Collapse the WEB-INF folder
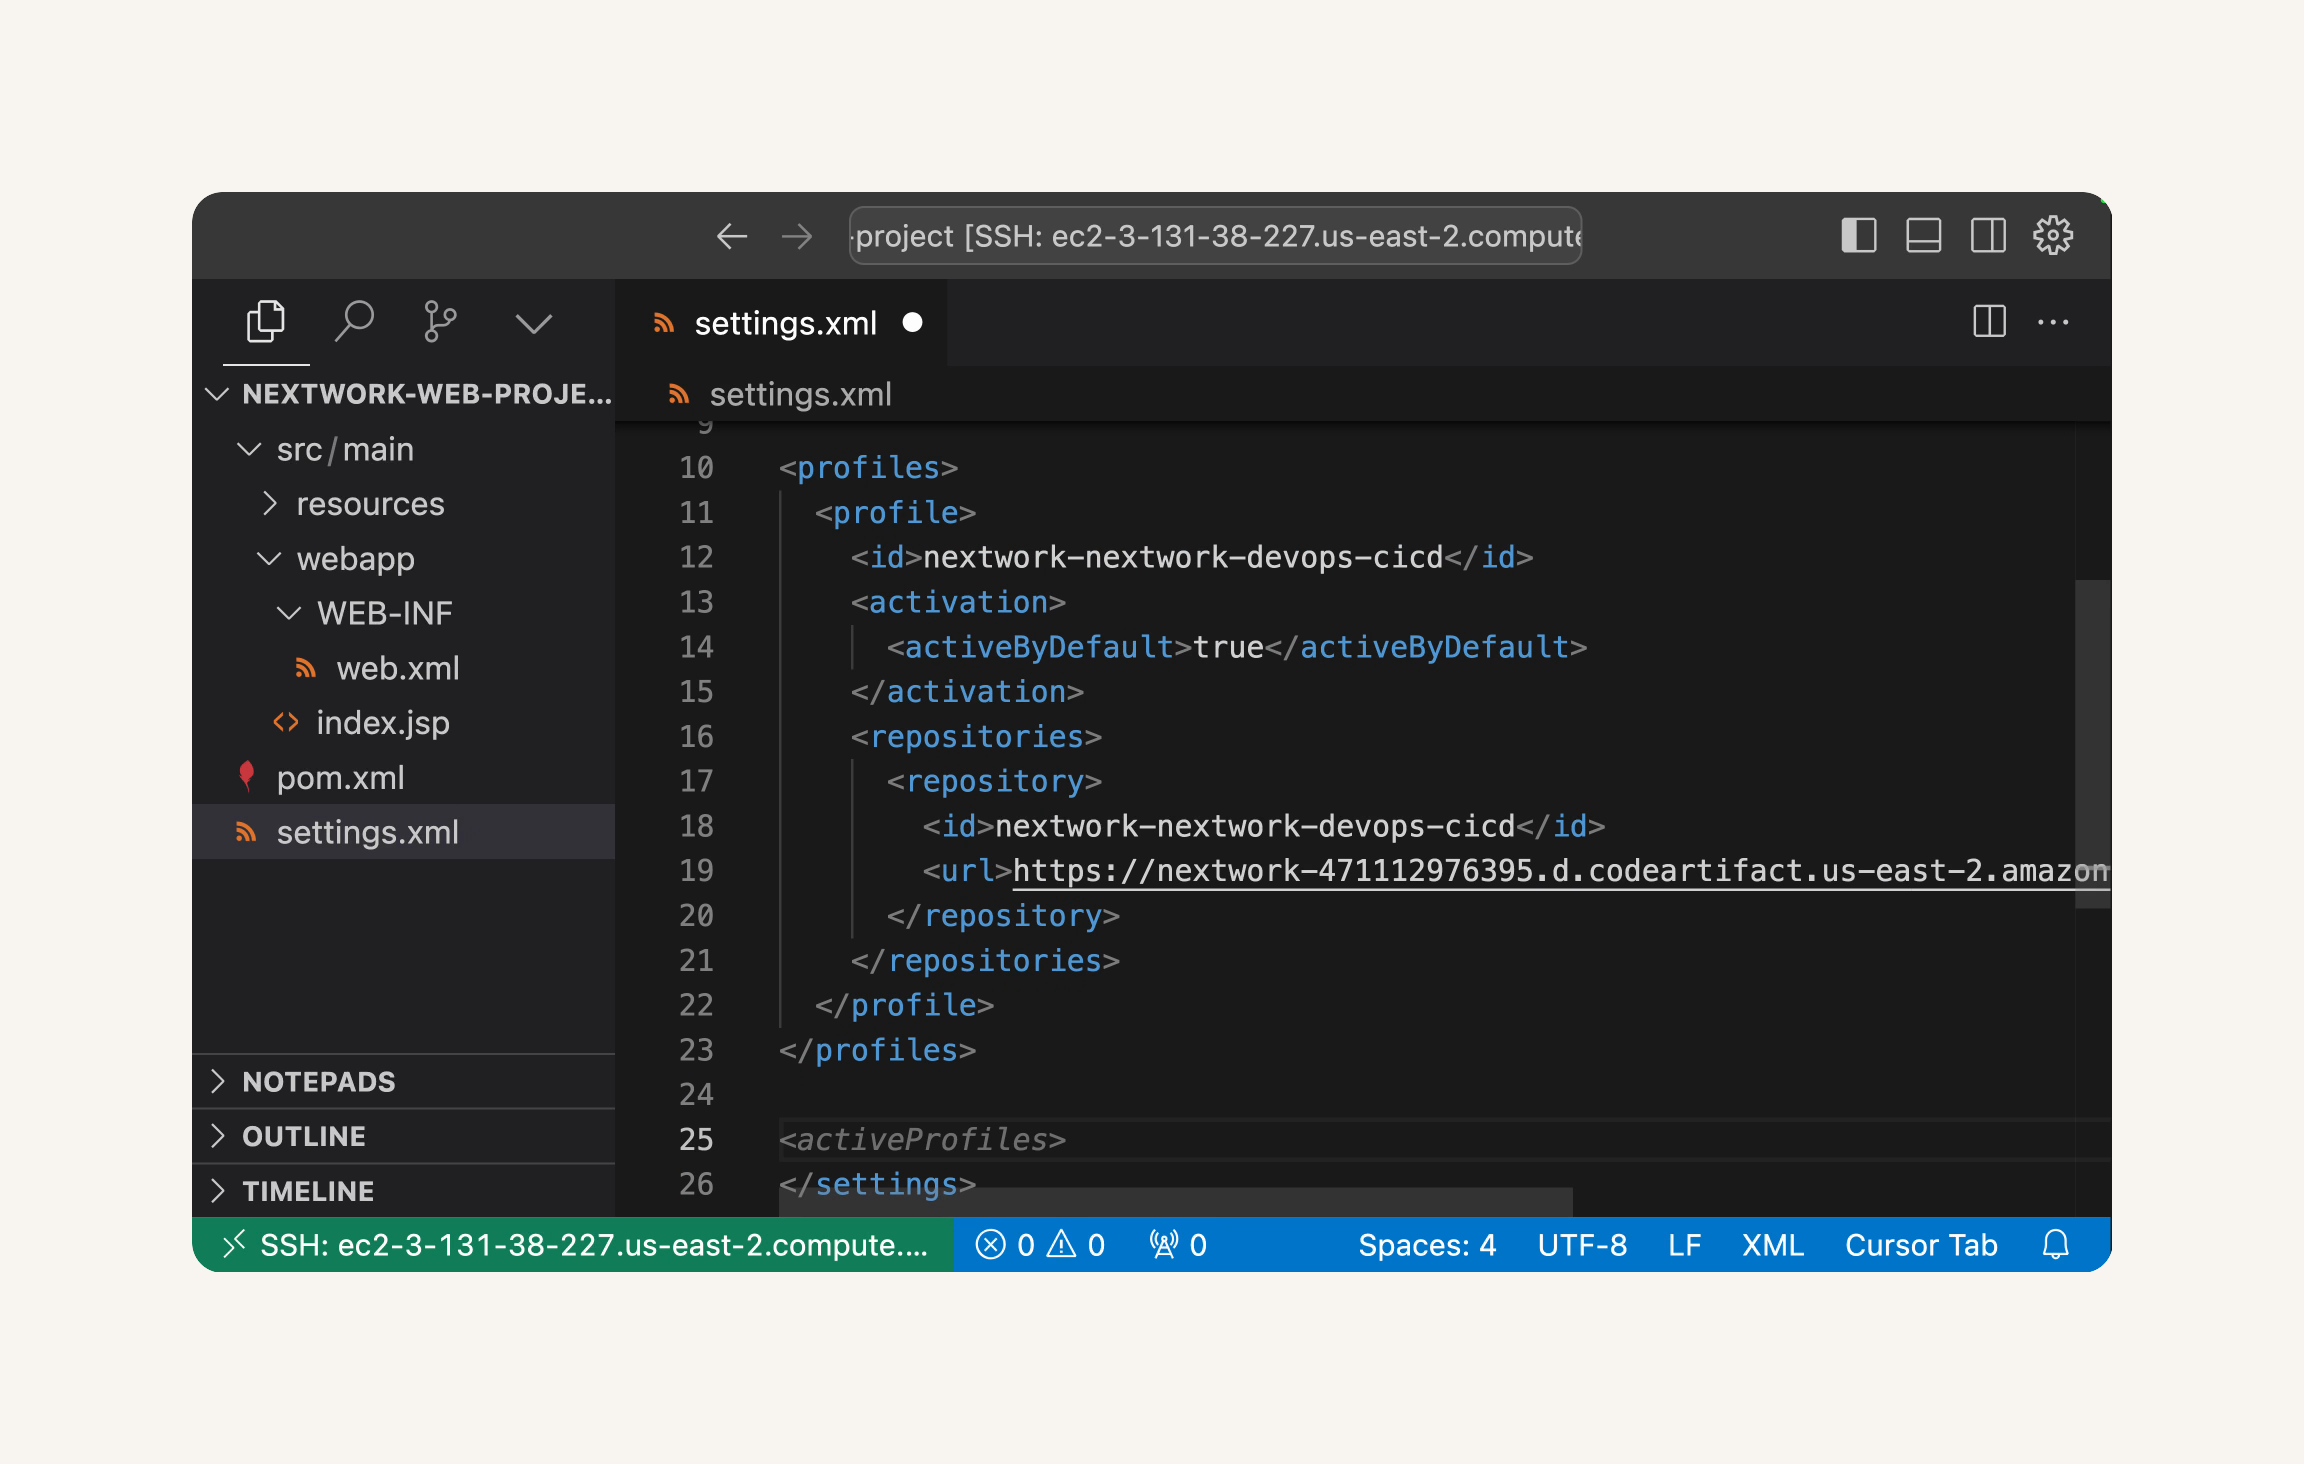 pyautogui.click(x=404, y=613)
